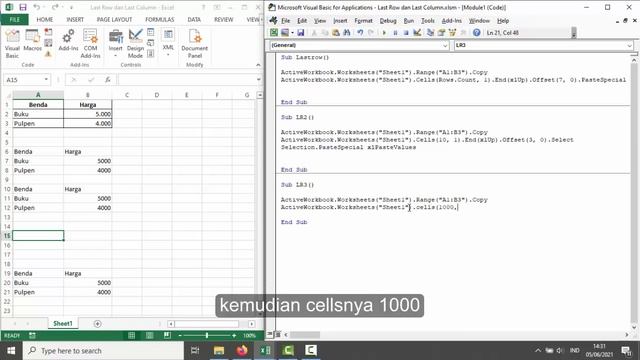Viewport: 640px width, 360px height.
Task: Open VBA Help question mark icon
Action: click(x=476, y=33)
